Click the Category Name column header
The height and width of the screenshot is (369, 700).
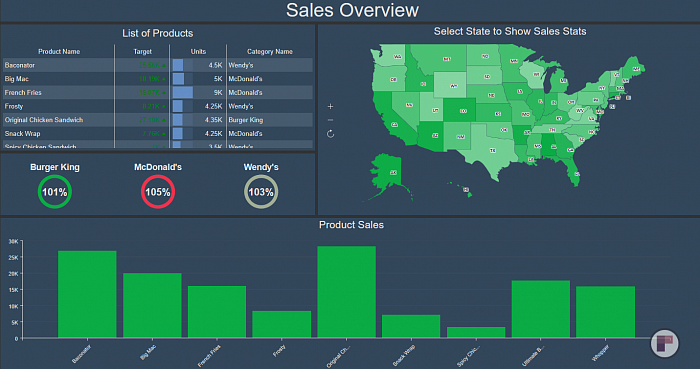[270, 52]
